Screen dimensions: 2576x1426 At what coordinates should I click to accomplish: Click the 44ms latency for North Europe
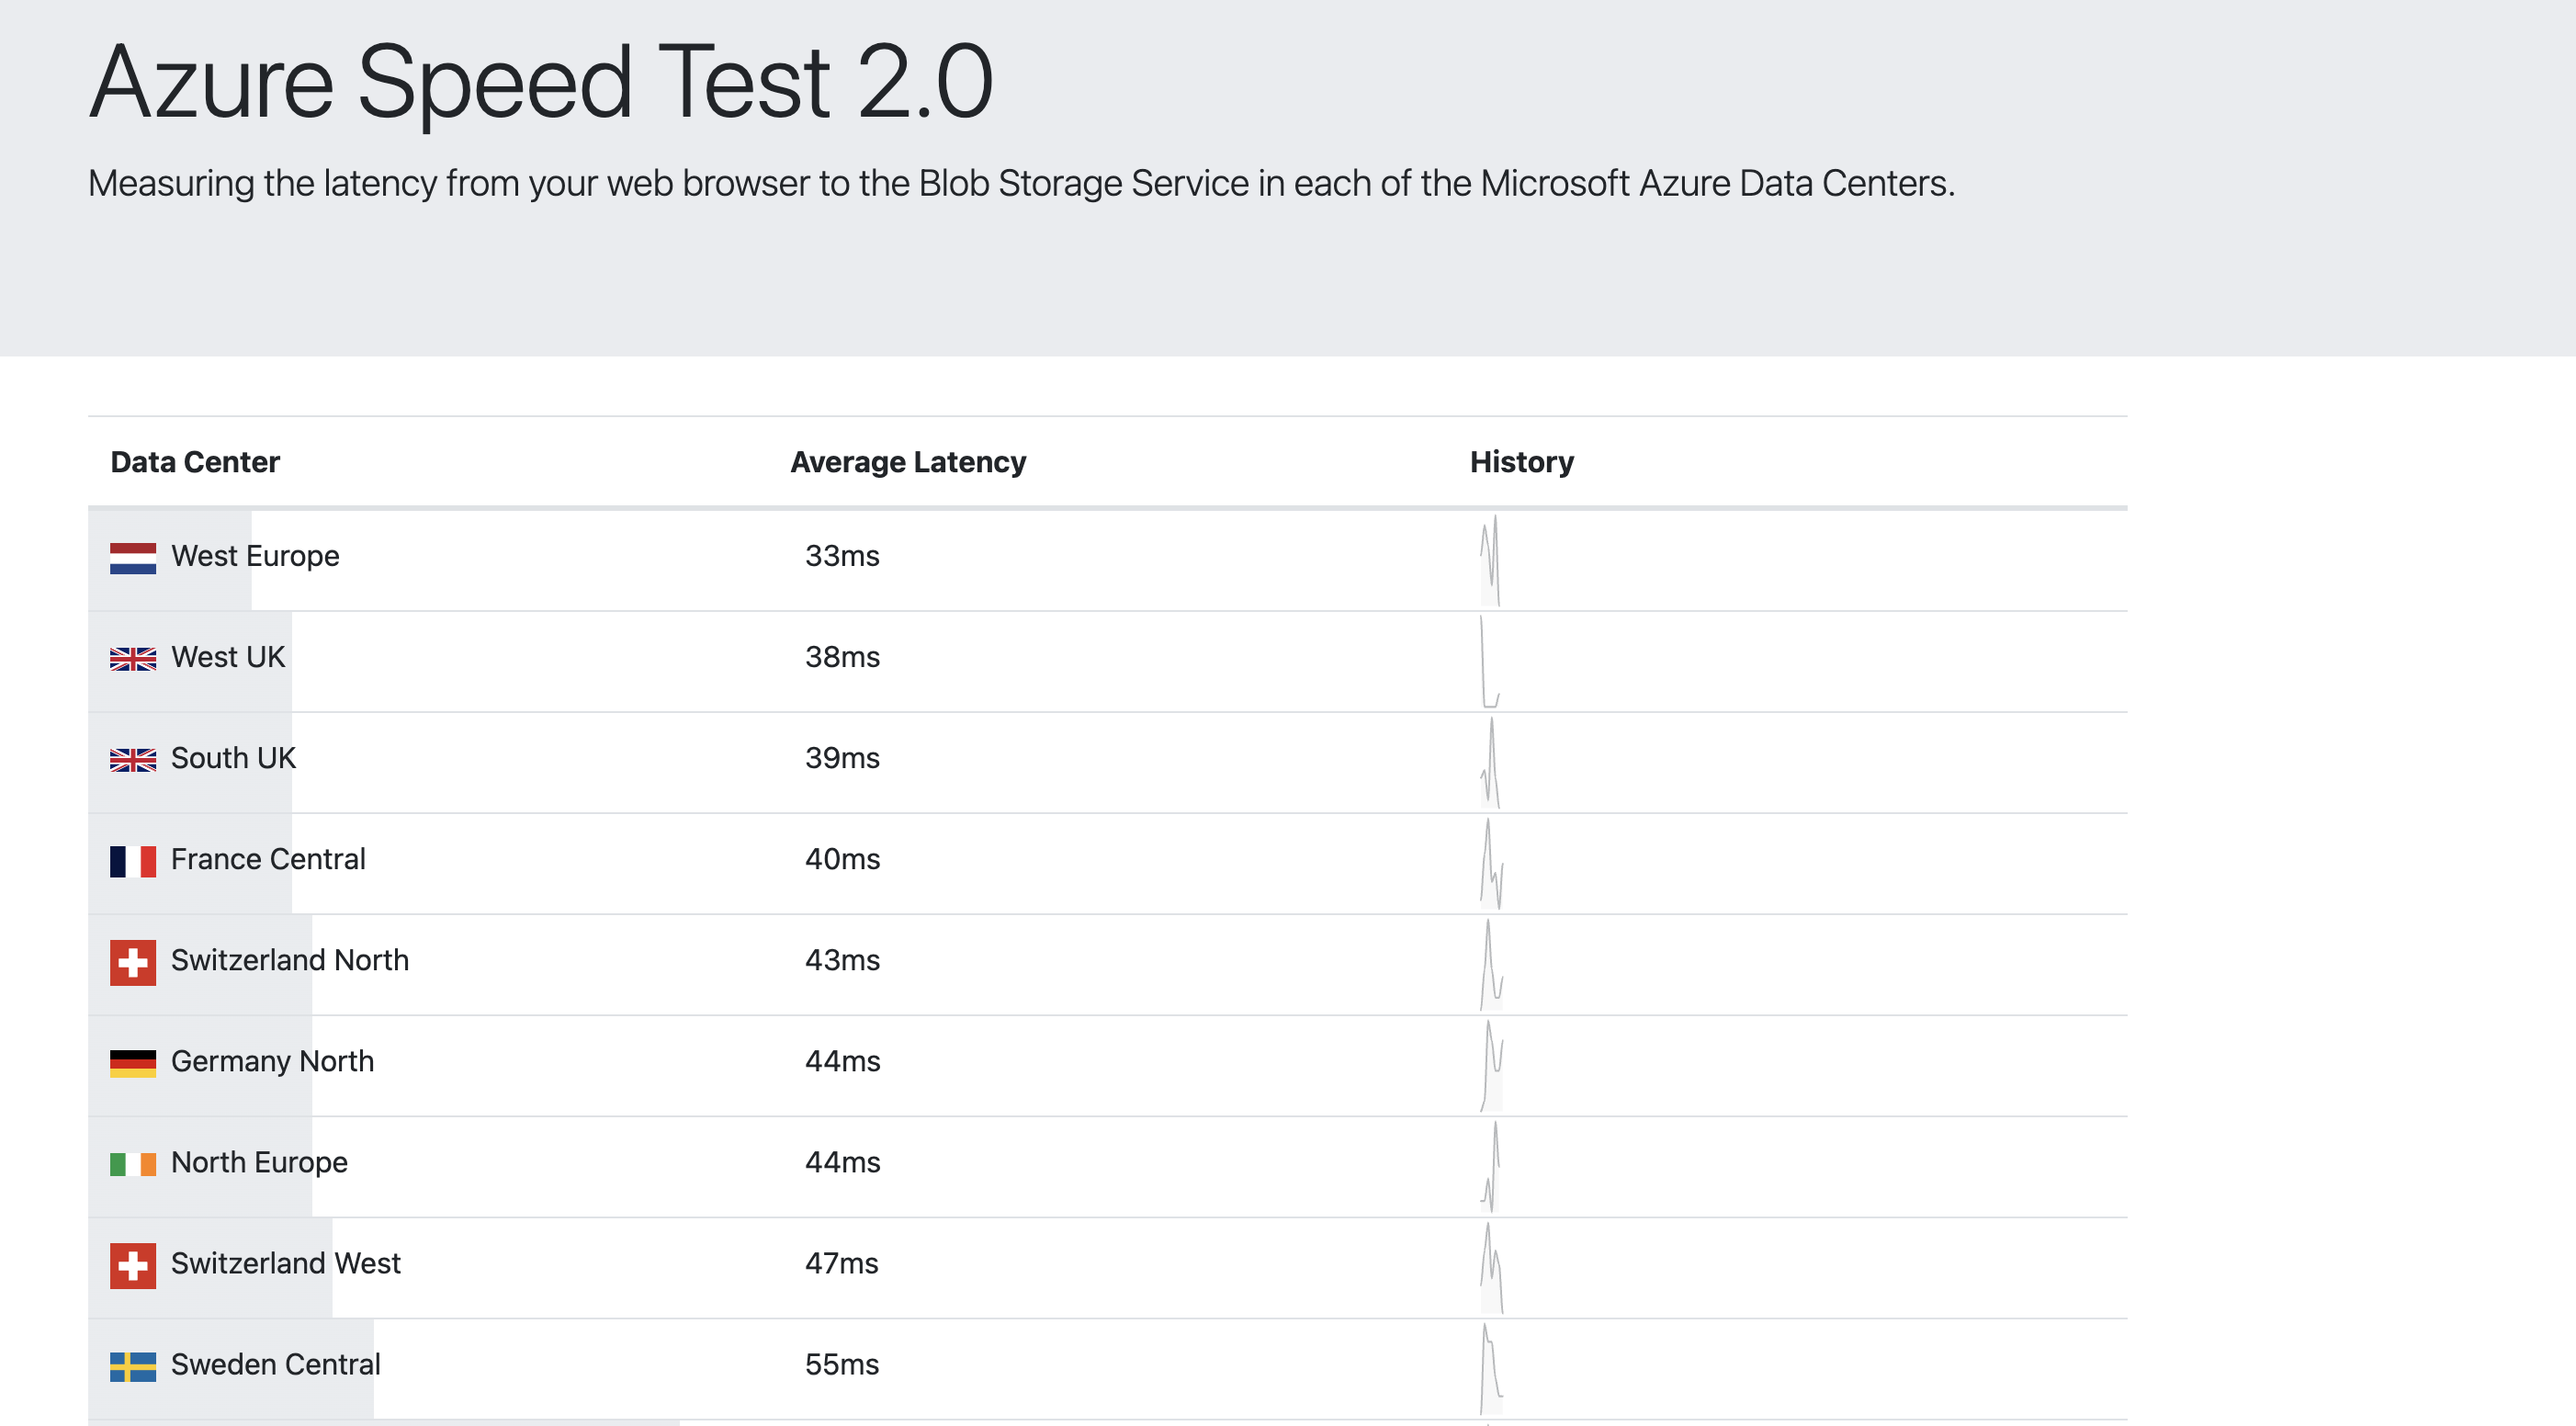[x=842, y=1162]
